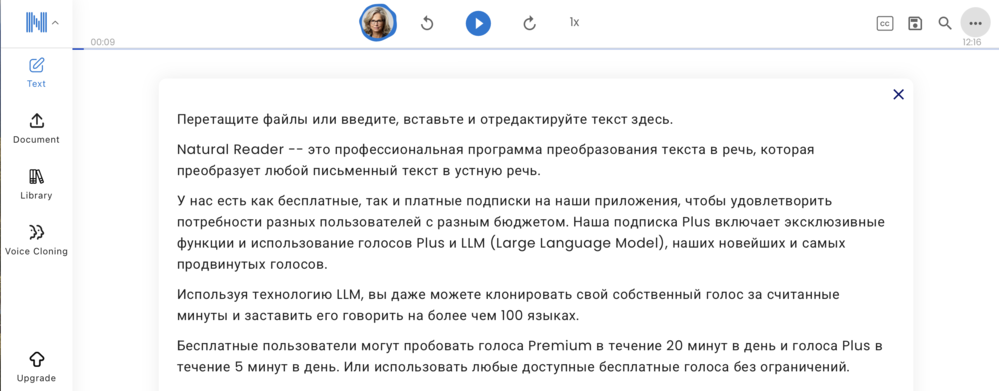999x391 pixels.
Task: Toggle closed captions with the CC icon
Action: click(884, 24)
